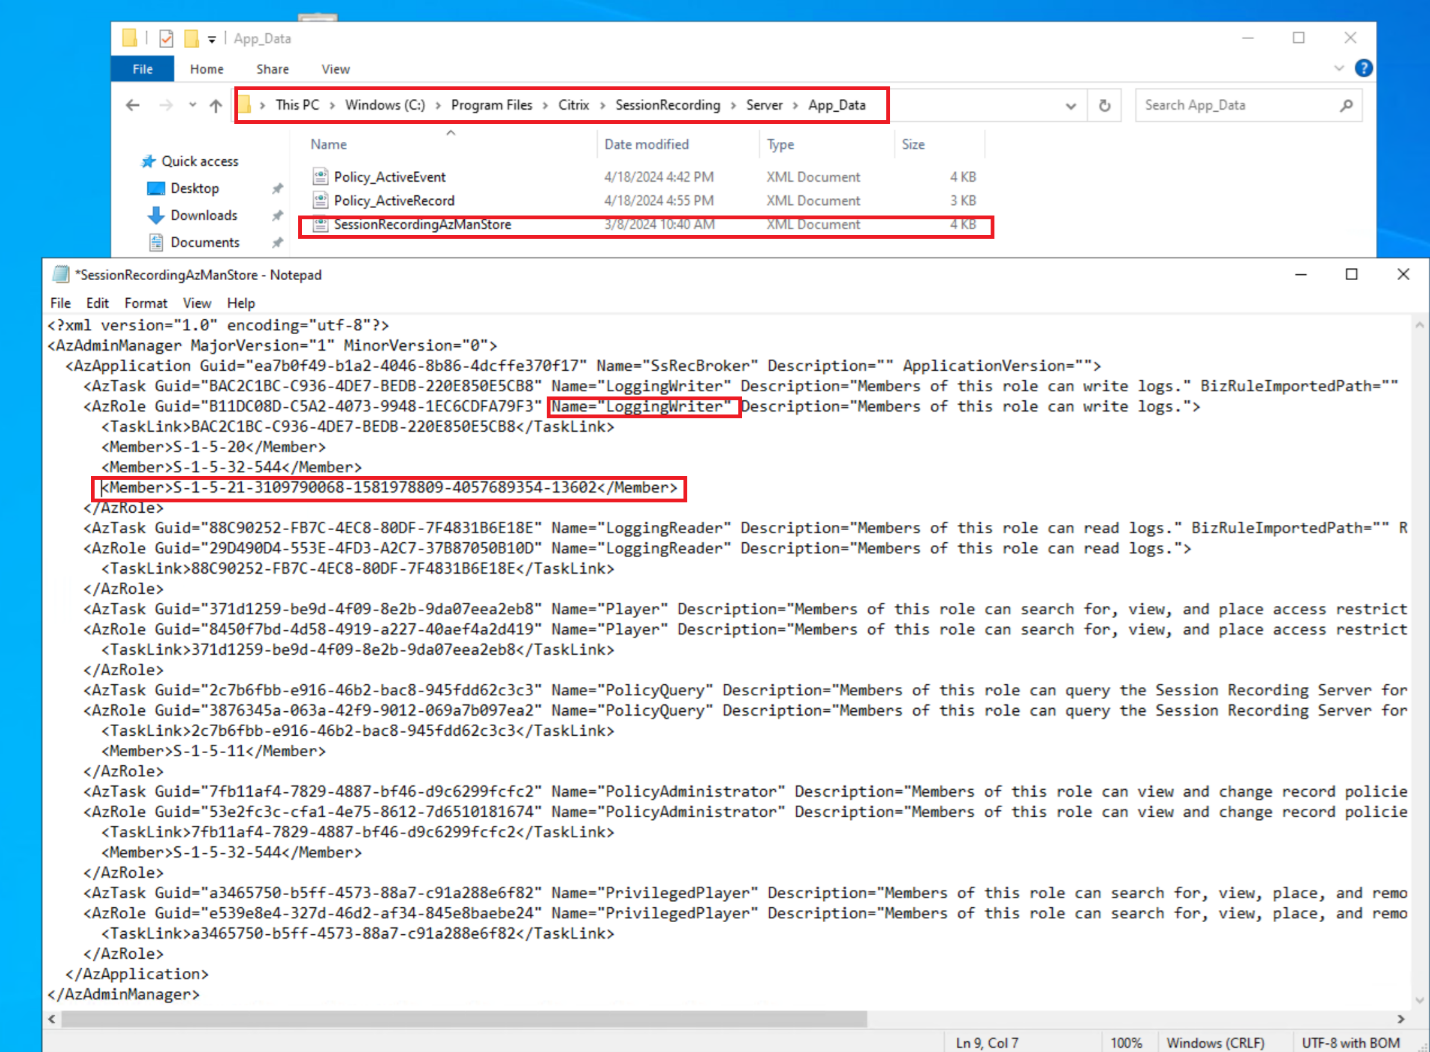This screenshot has width=1430, height=1052.
Task: Open the Customize Quick Access Toolbar dropdown
Action: [x=212, y=39]
